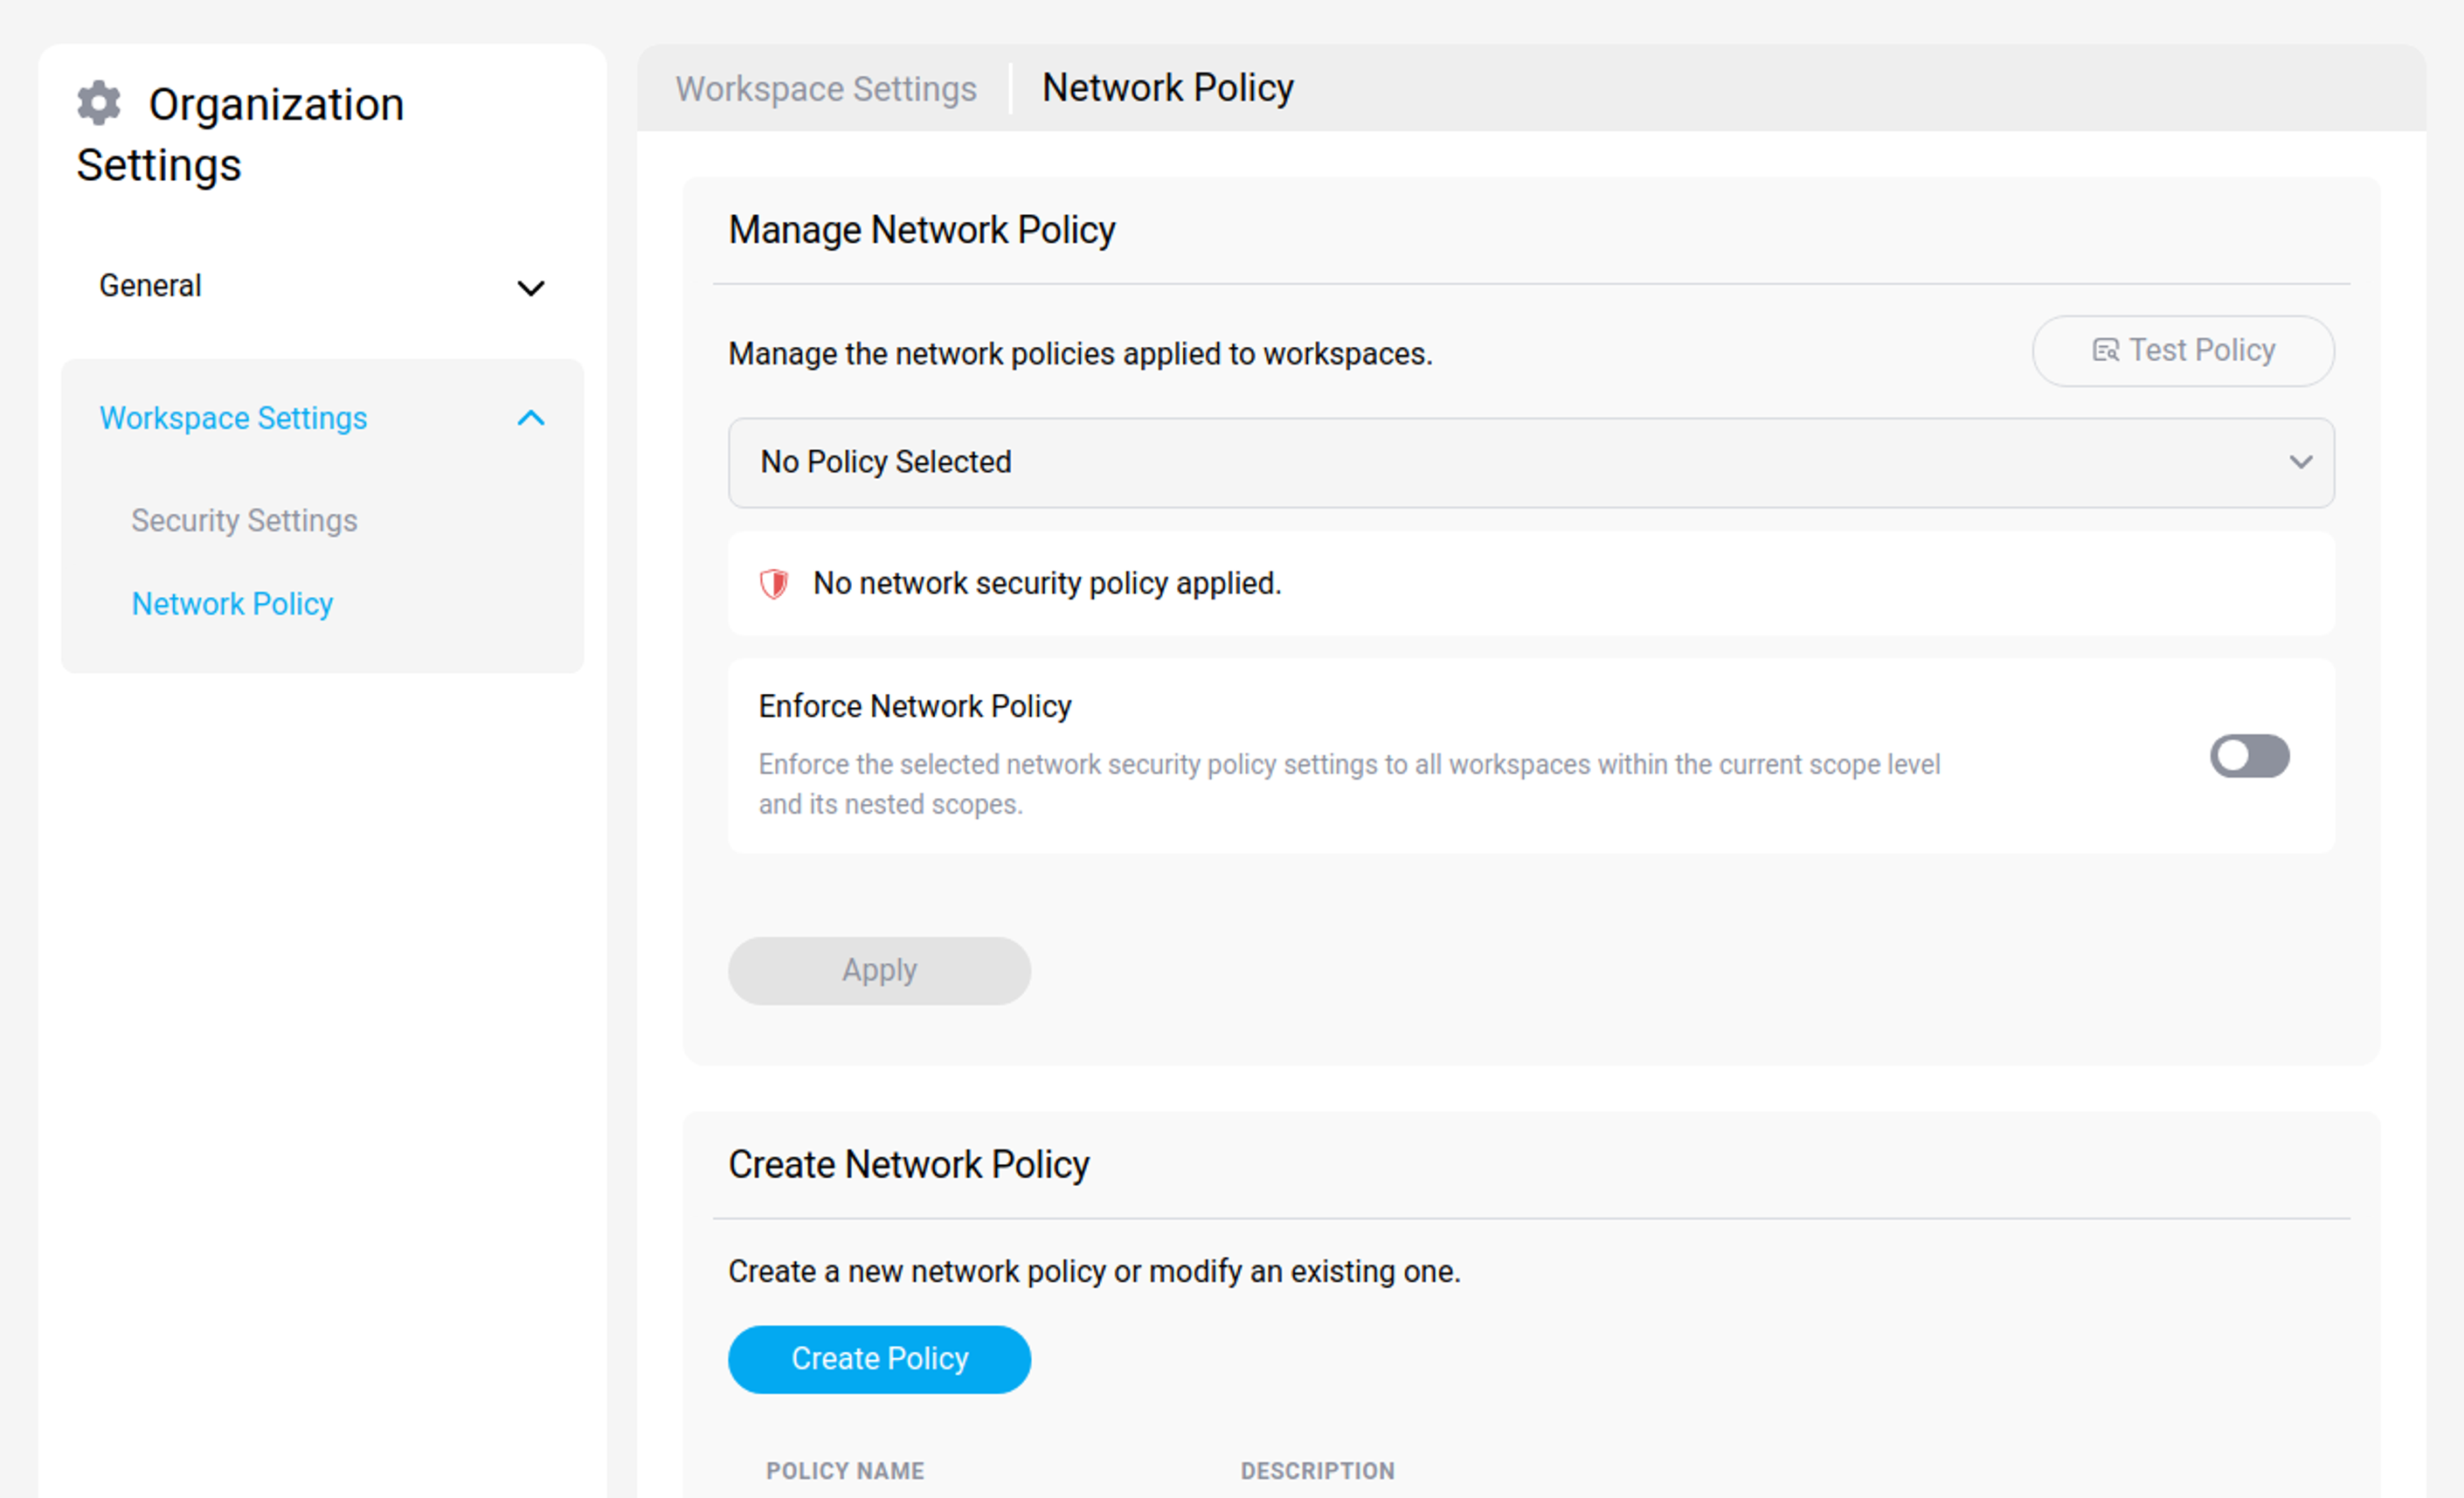Click the Apply button
This screenshot has width=2464, height=1498.
pos(879,970)
